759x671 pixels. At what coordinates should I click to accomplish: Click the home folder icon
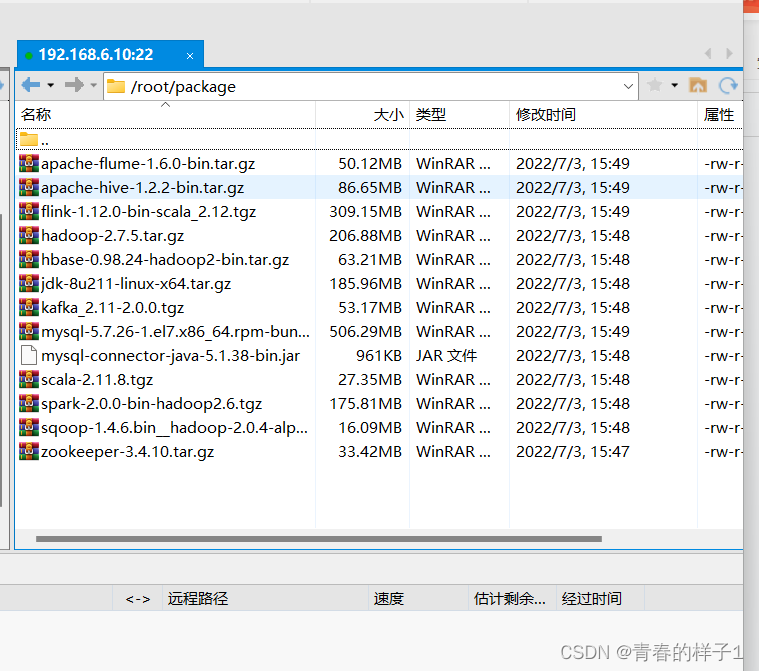tap(698, 85)
